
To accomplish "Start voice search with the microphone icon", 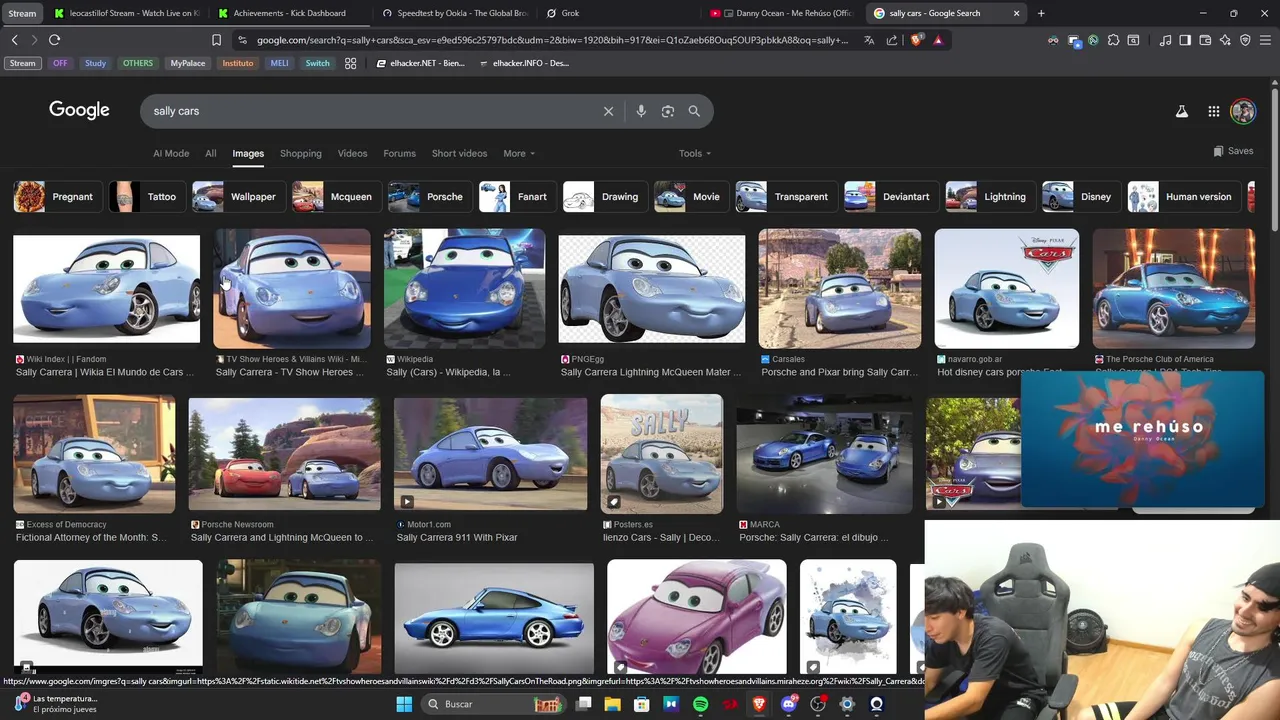I will (x=641, y=111).
